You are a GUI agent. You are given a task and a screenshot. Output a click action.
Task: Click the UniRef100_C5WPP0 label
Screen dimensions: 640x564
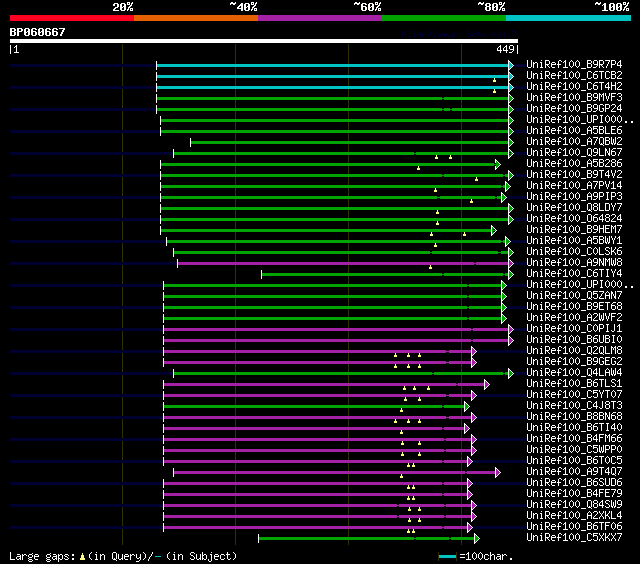574,450
